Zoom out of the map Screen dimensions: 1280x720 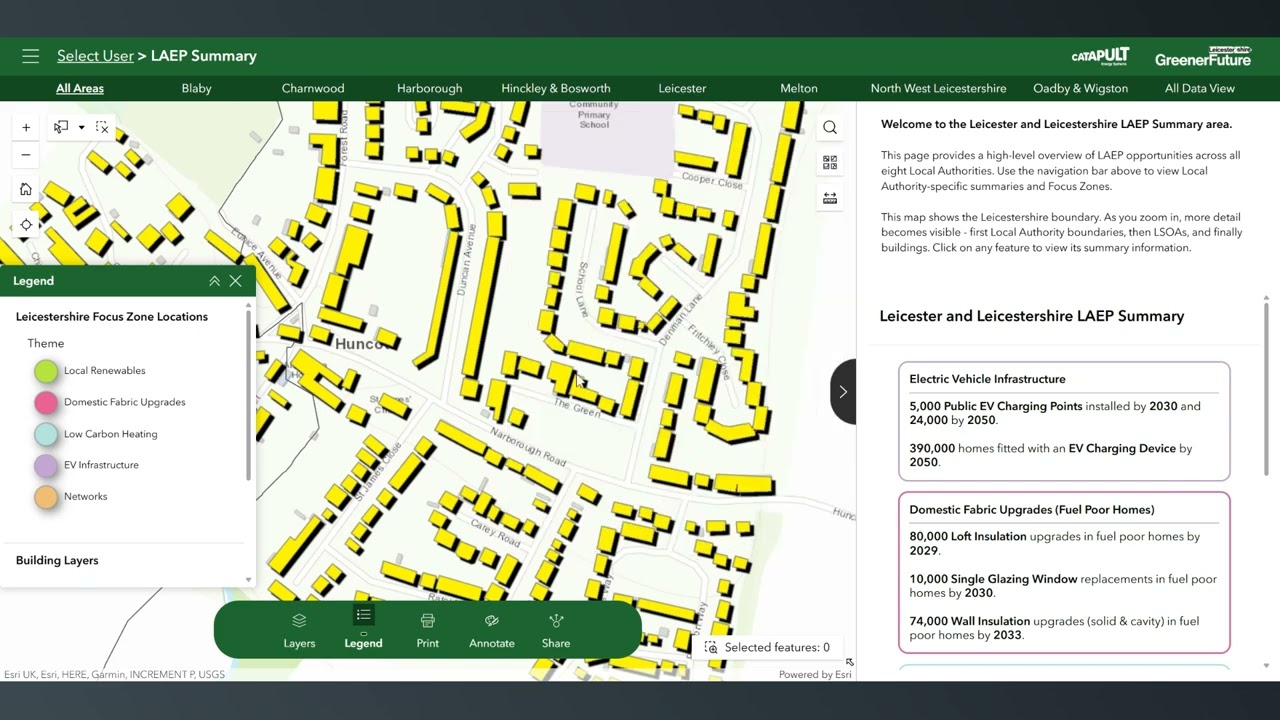tap(26, 155)
